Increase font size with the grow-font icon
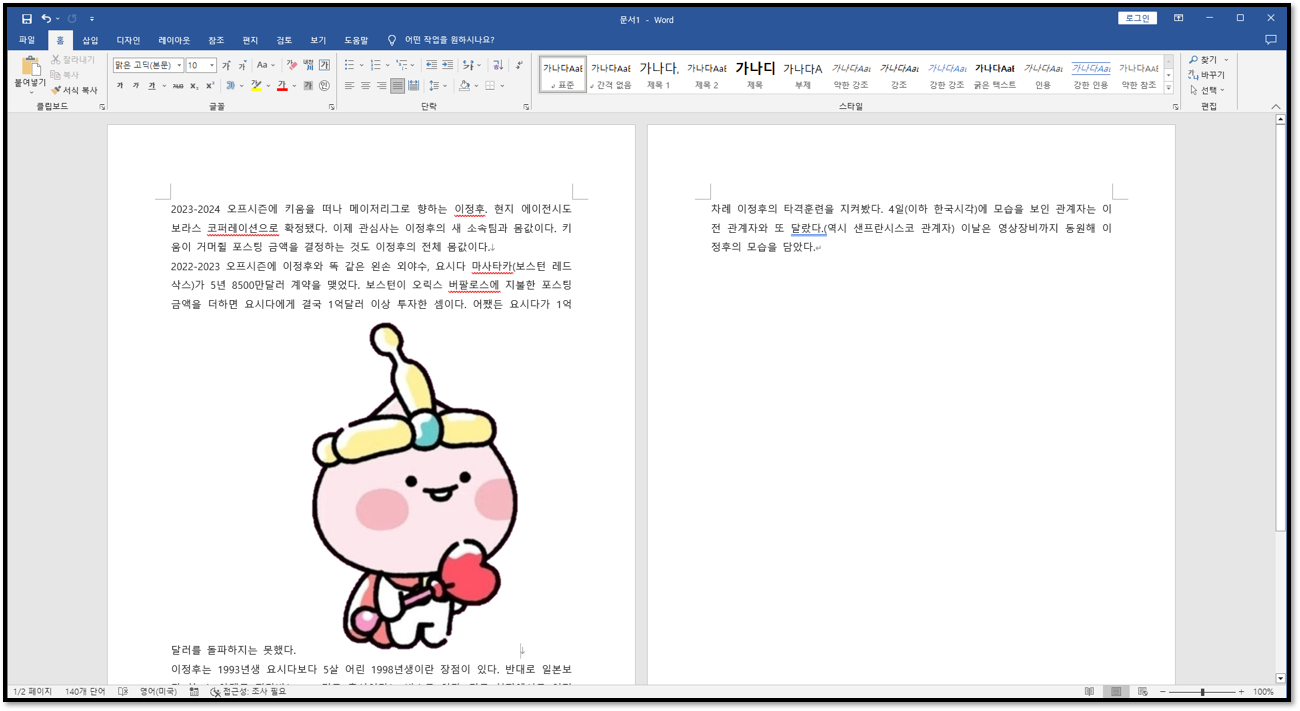The width and height of the screenshot is (1300, 711). tap(225, 65)
